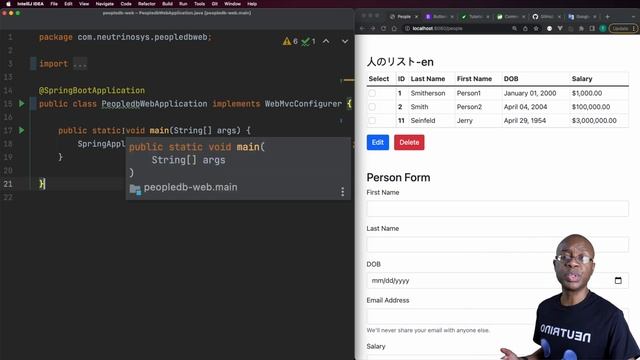Open the green browser profile avatar
Screen dimensions: 640x360
(603, 29)
